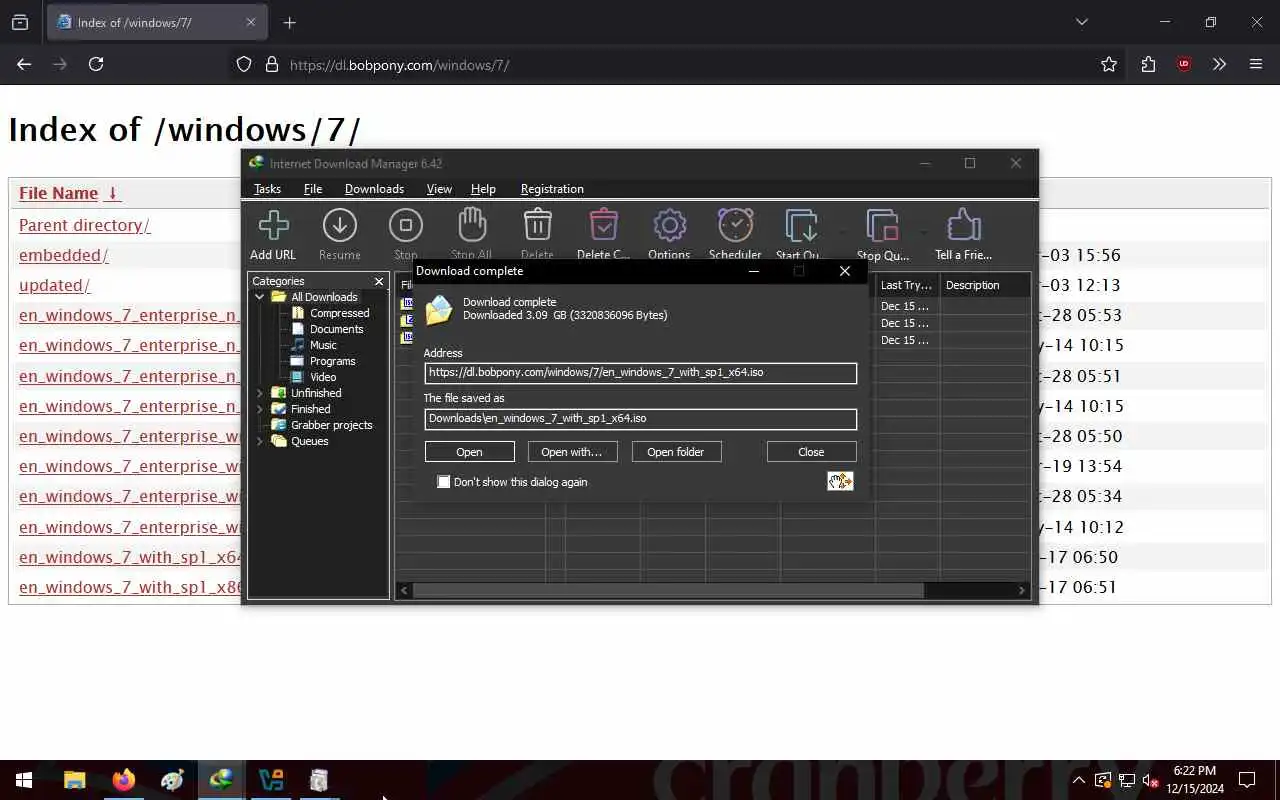Click the scrollbar's right arrow in IDM list

1022,591
